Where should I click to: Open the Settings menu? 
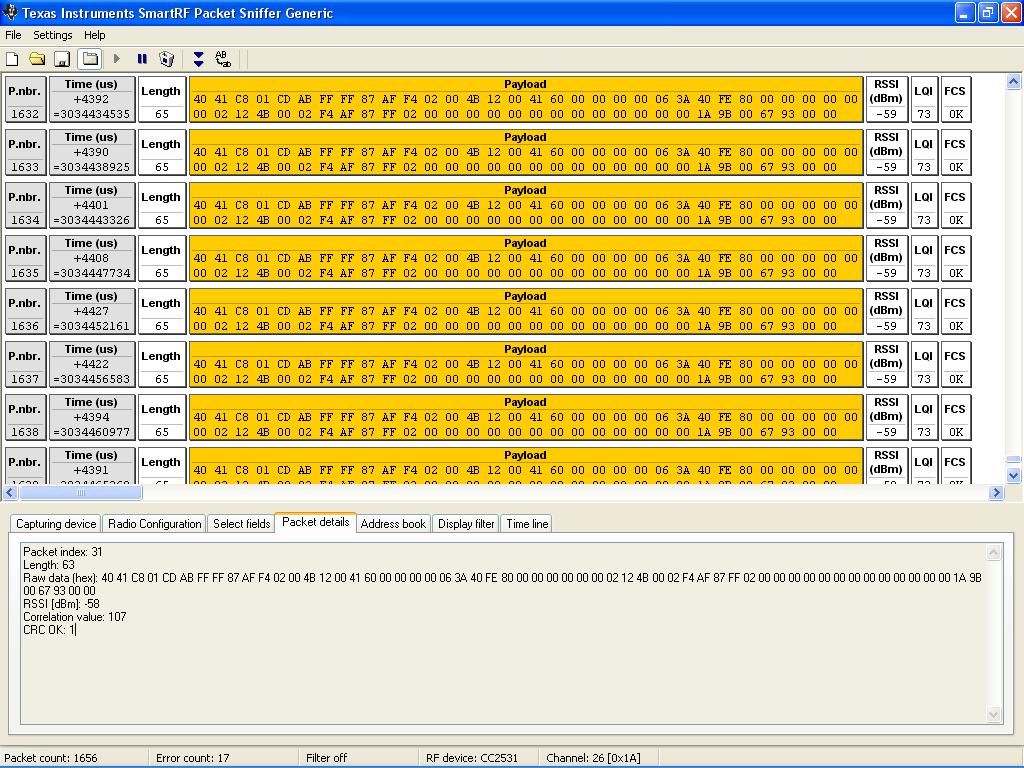pos(53,35)
